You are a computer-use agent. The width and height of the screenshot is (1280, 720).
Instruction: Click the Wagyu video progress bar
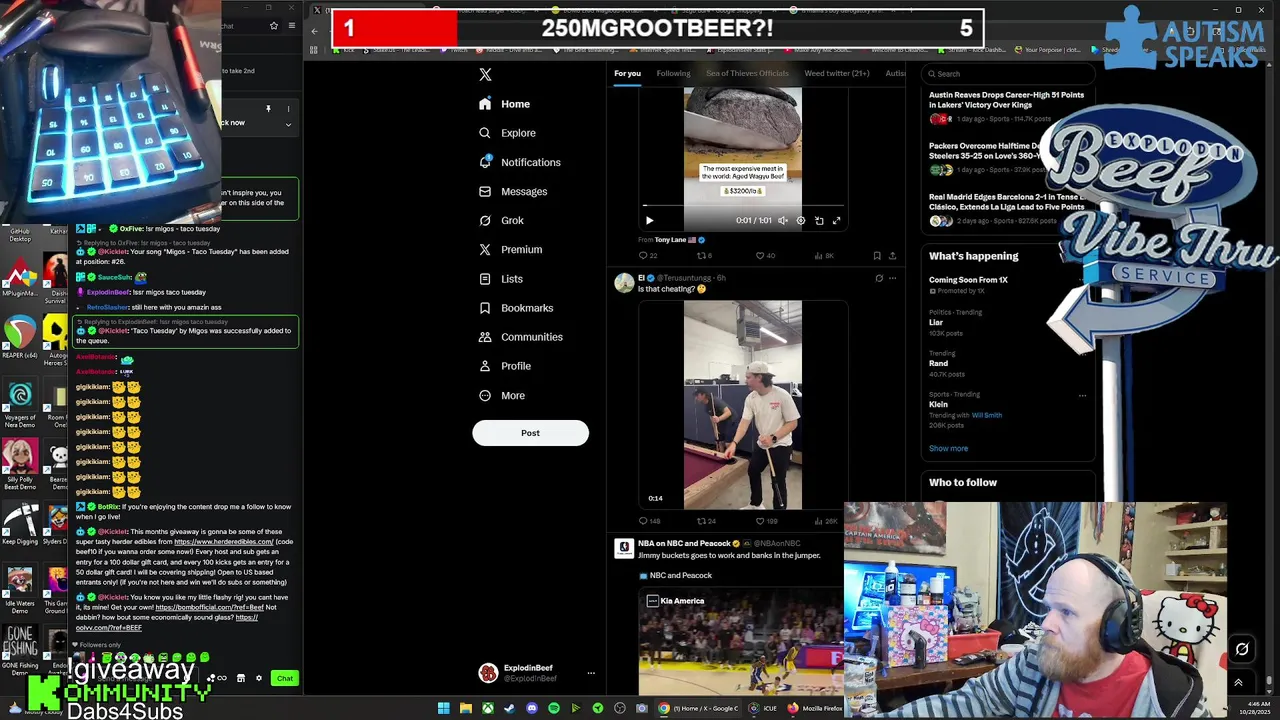click(x=742, y=207)
